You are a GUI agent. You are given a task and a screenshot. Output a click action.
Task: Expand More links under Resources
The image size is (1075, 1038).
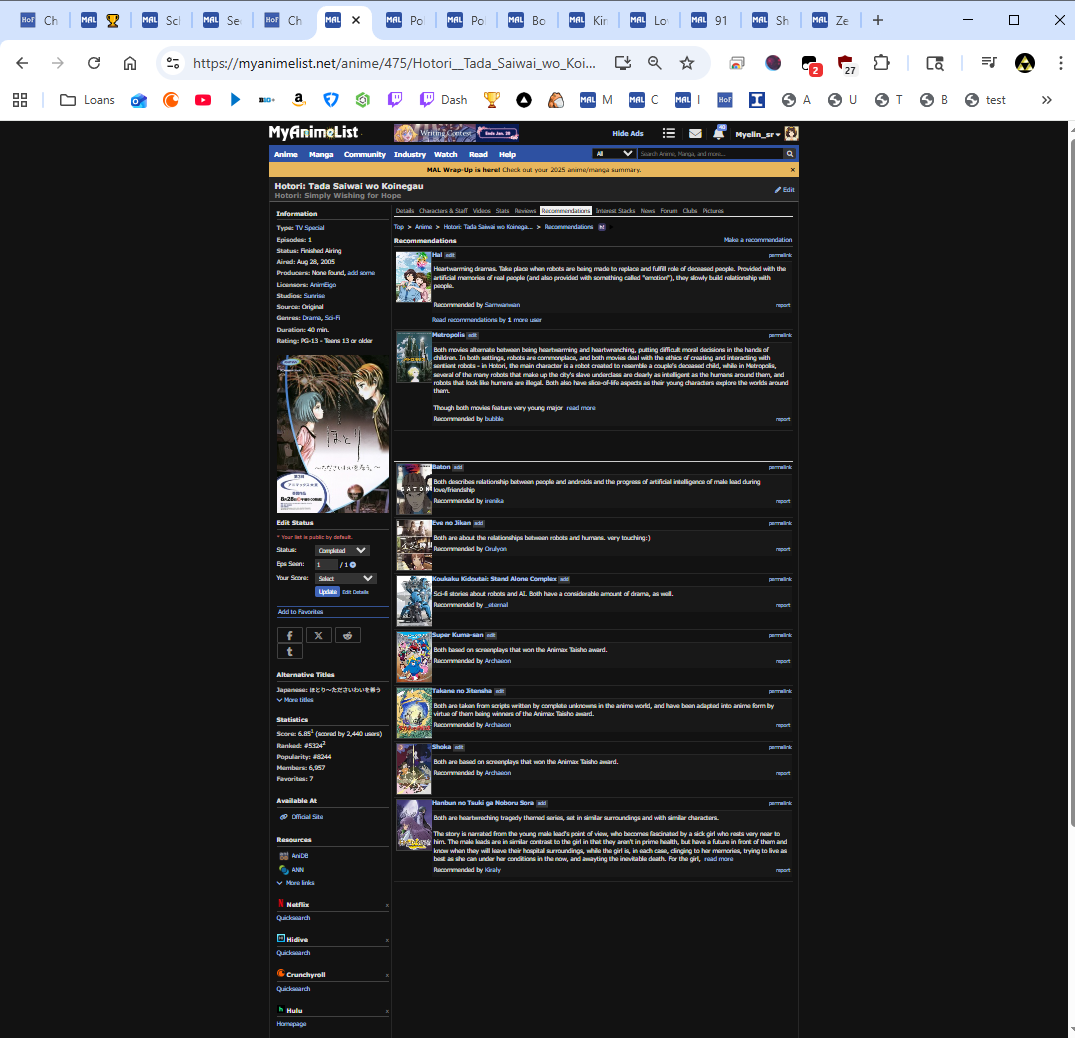[x=296, y=883]
